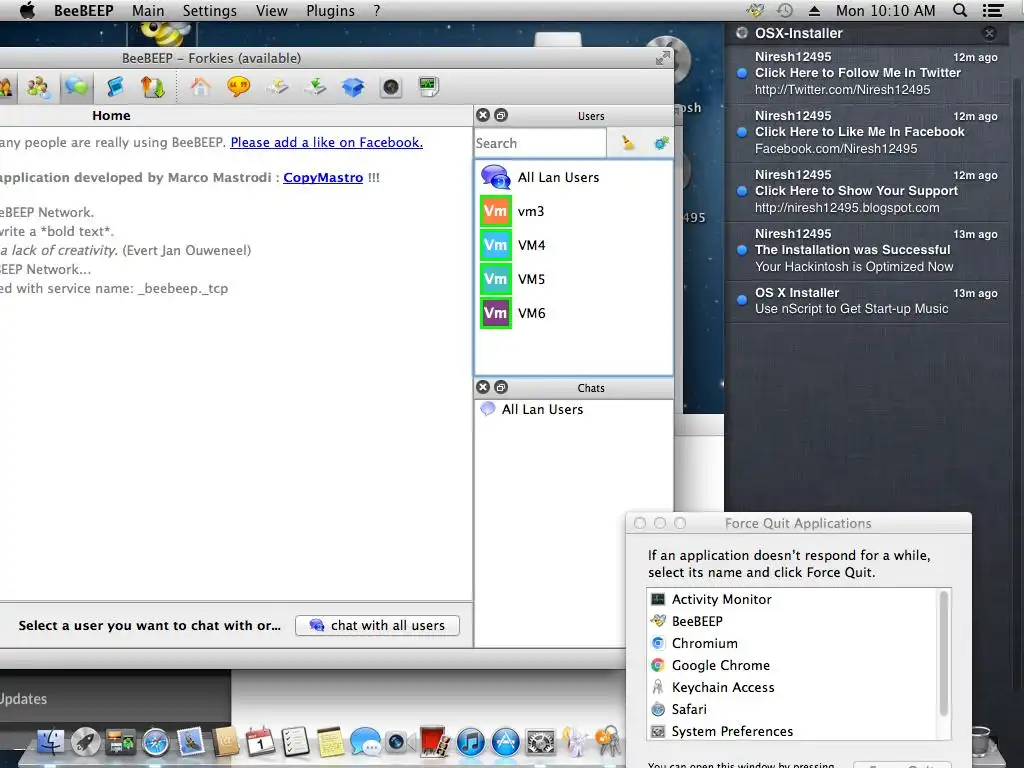Screen dimensions: 1024x768
Task: Open the View menu
Action: pos(272,10)
